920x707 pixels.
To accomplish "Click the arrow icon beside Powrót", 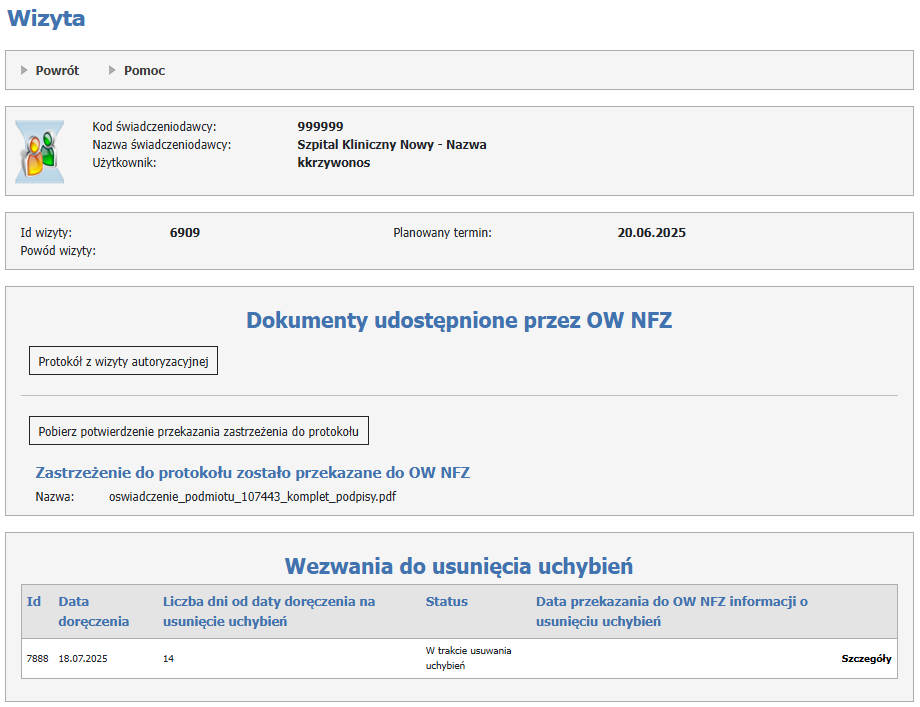I will click(24, 71).
